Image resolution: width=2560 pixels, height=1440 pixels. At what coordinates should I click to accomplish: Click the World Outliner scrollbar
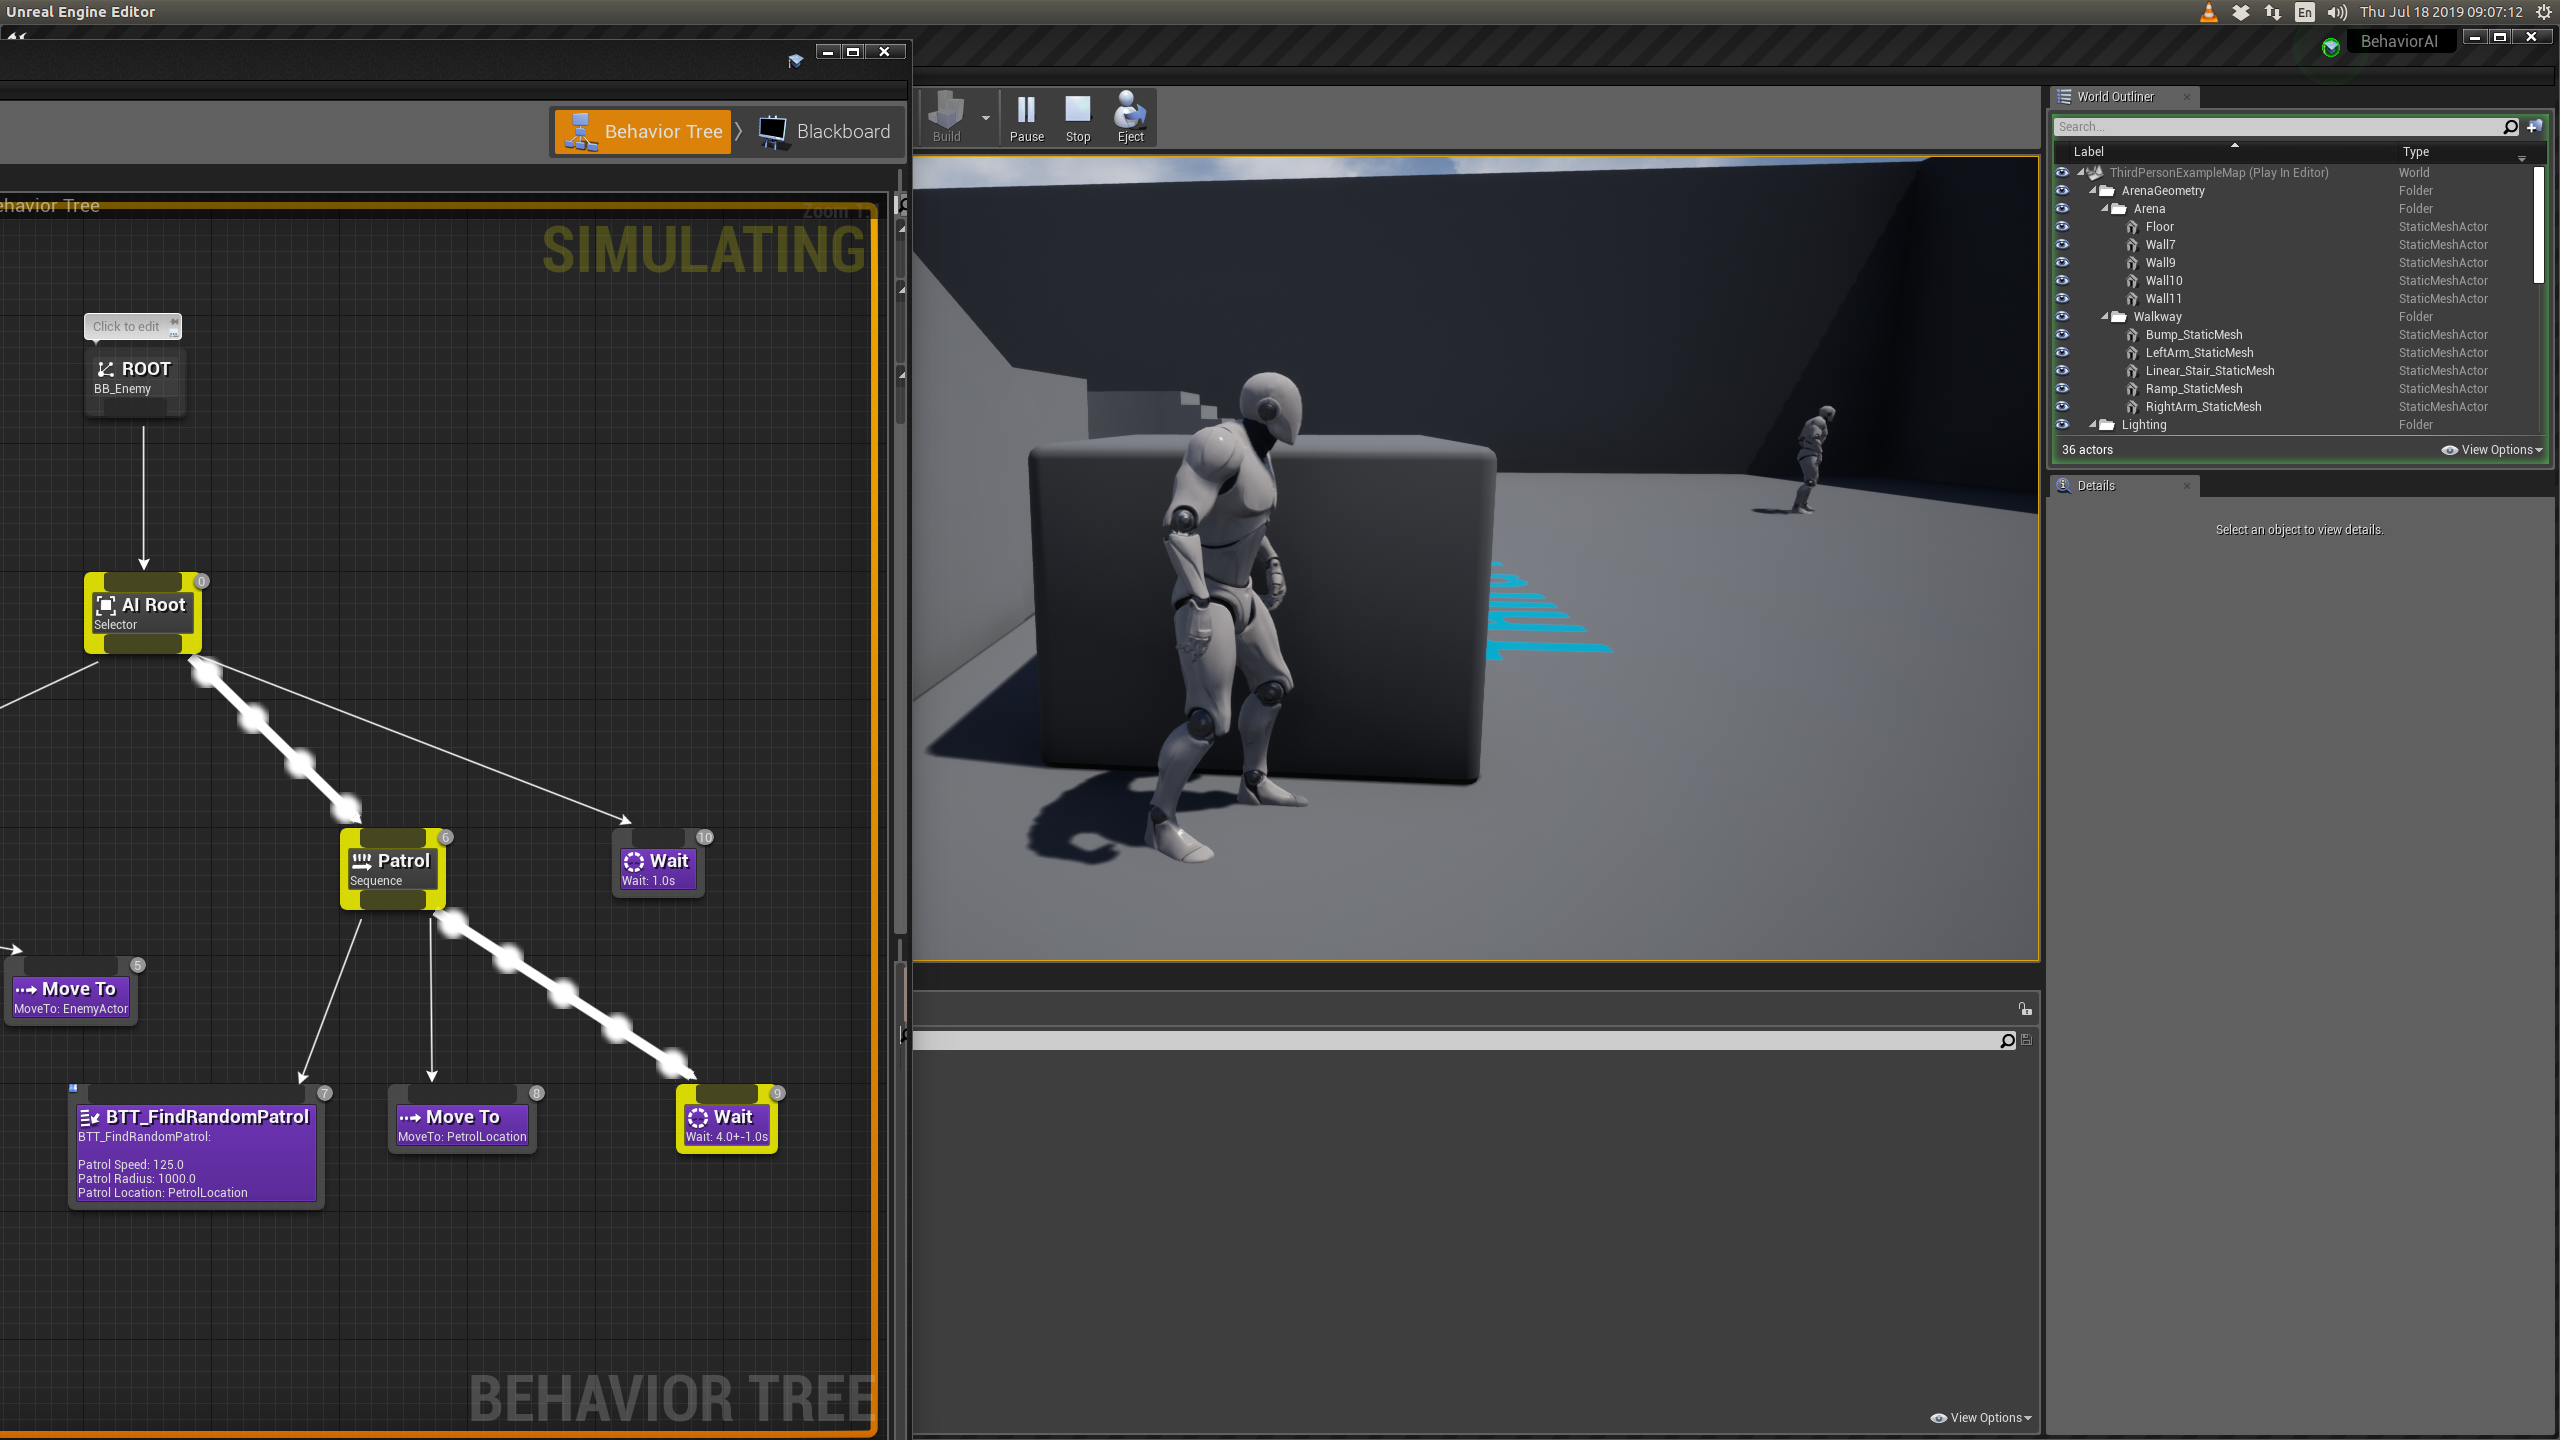2538,225
